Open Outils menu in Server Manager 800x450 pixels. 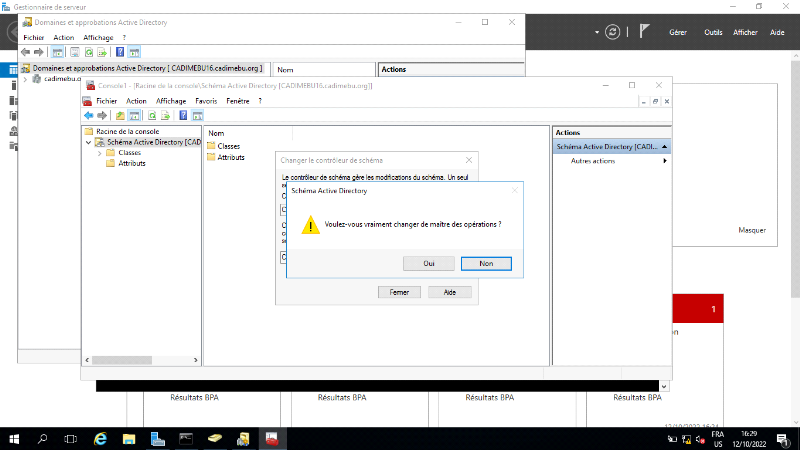pyautogui.click(x=713, y=32)
